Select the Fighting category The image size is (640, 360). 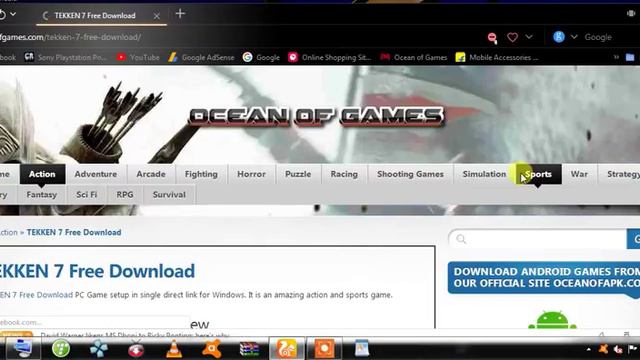click(x=201, y=174)
